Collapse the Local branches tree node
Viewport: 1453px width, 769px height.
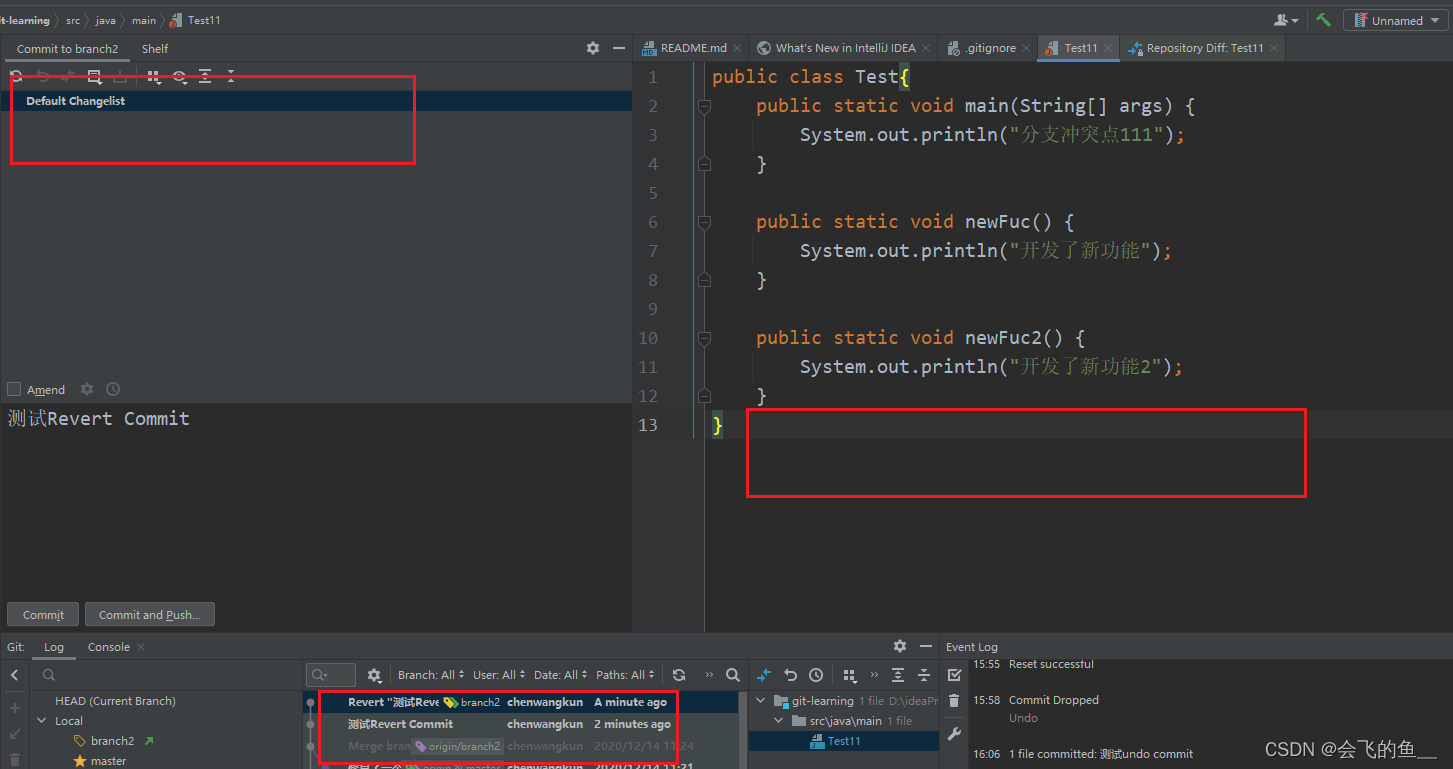point(42,721)
